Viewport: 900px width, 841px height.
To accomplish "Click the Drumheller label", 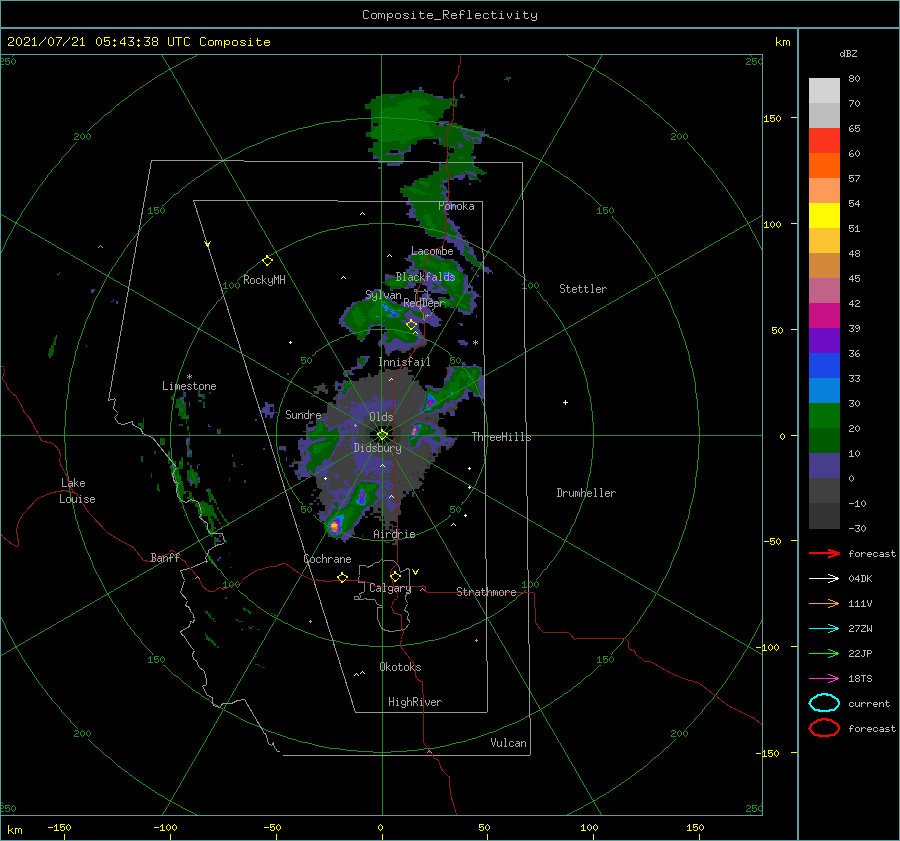I will coord(586,493).
